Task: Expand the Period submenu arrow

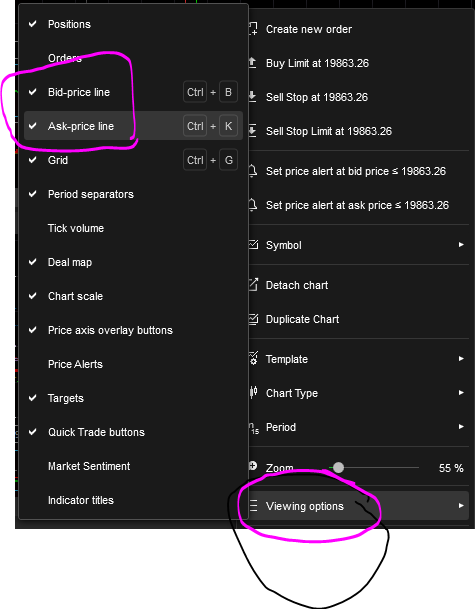Action: 461,426
